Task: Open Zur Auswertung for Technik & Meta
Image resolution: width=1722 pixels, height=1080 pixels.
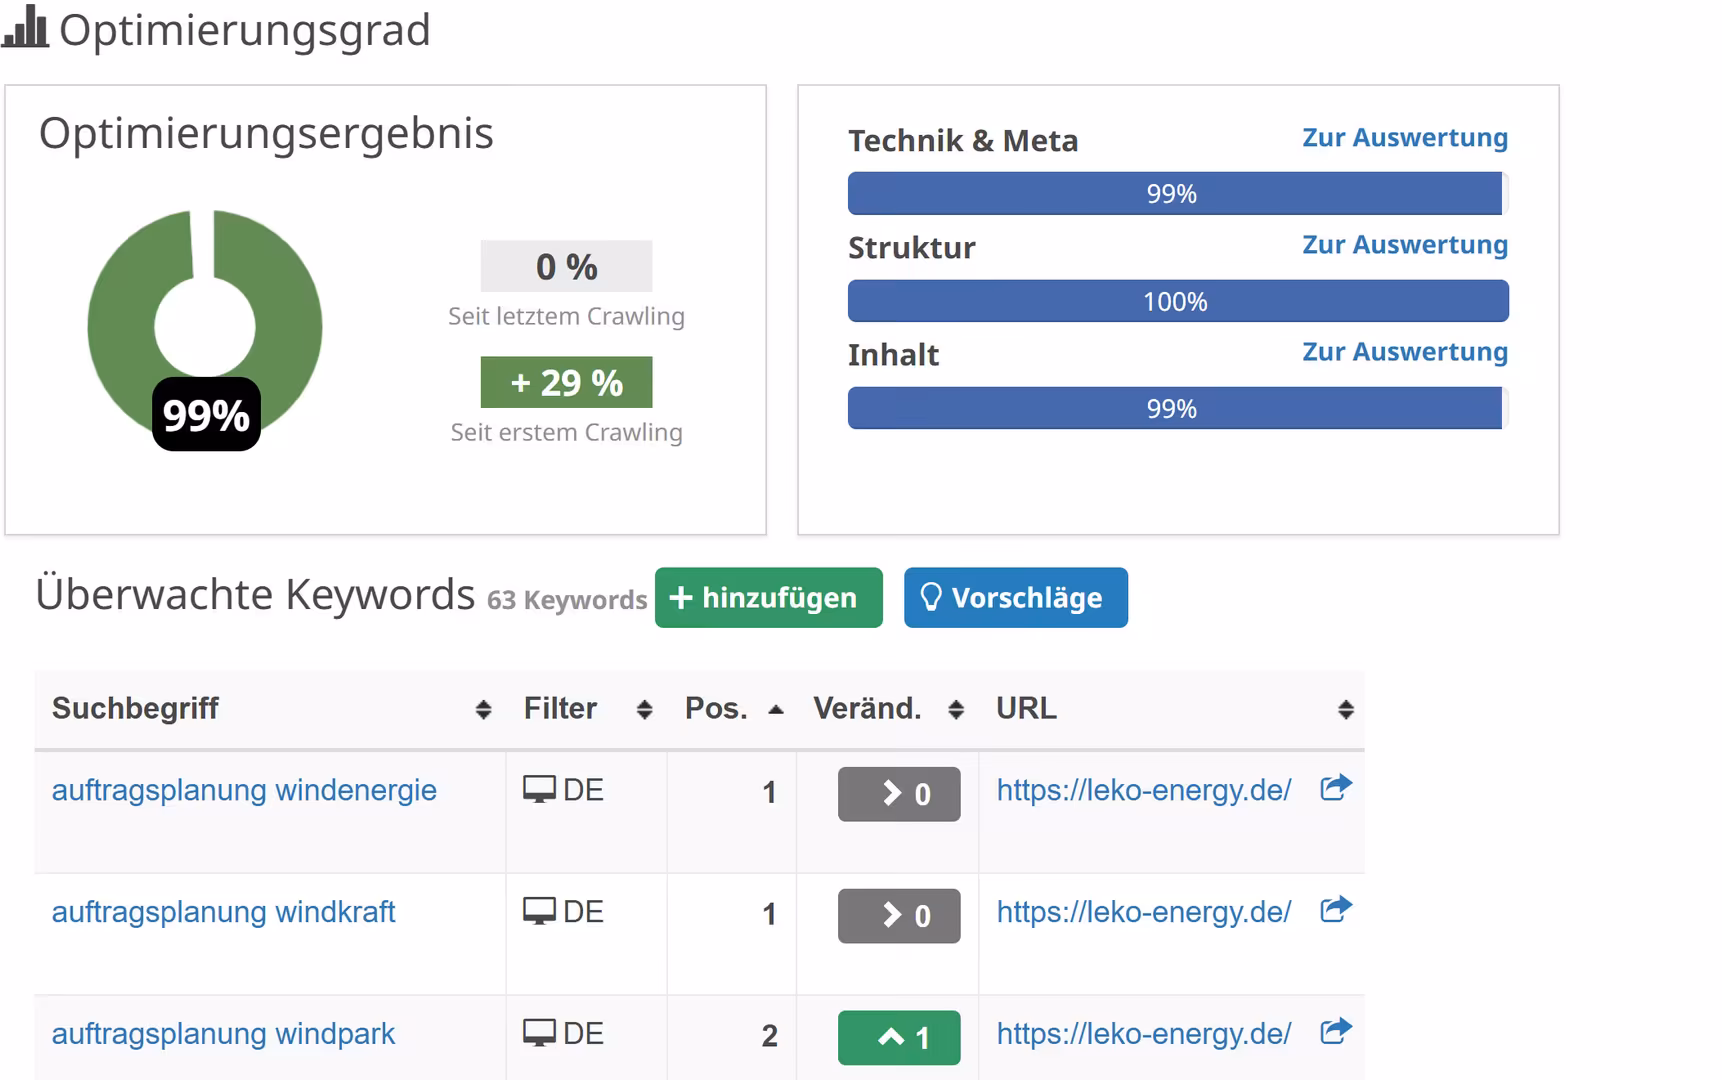Action: tap(1404, 137)
